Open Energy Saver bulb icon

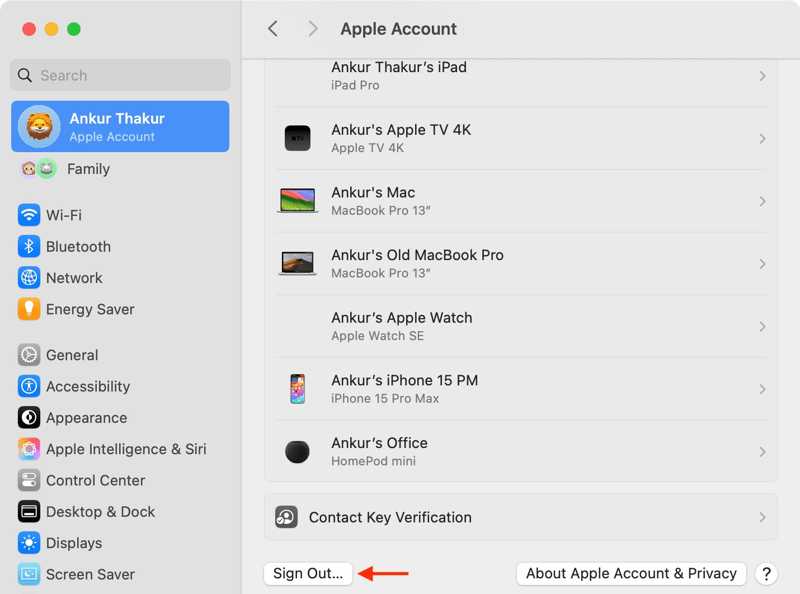(x=29, y=309)
